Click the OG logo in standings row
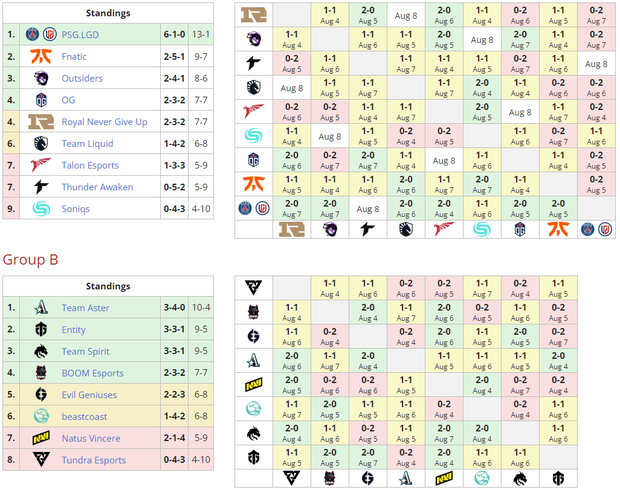This screenshot has height=490, width=620. coord(41,100)
